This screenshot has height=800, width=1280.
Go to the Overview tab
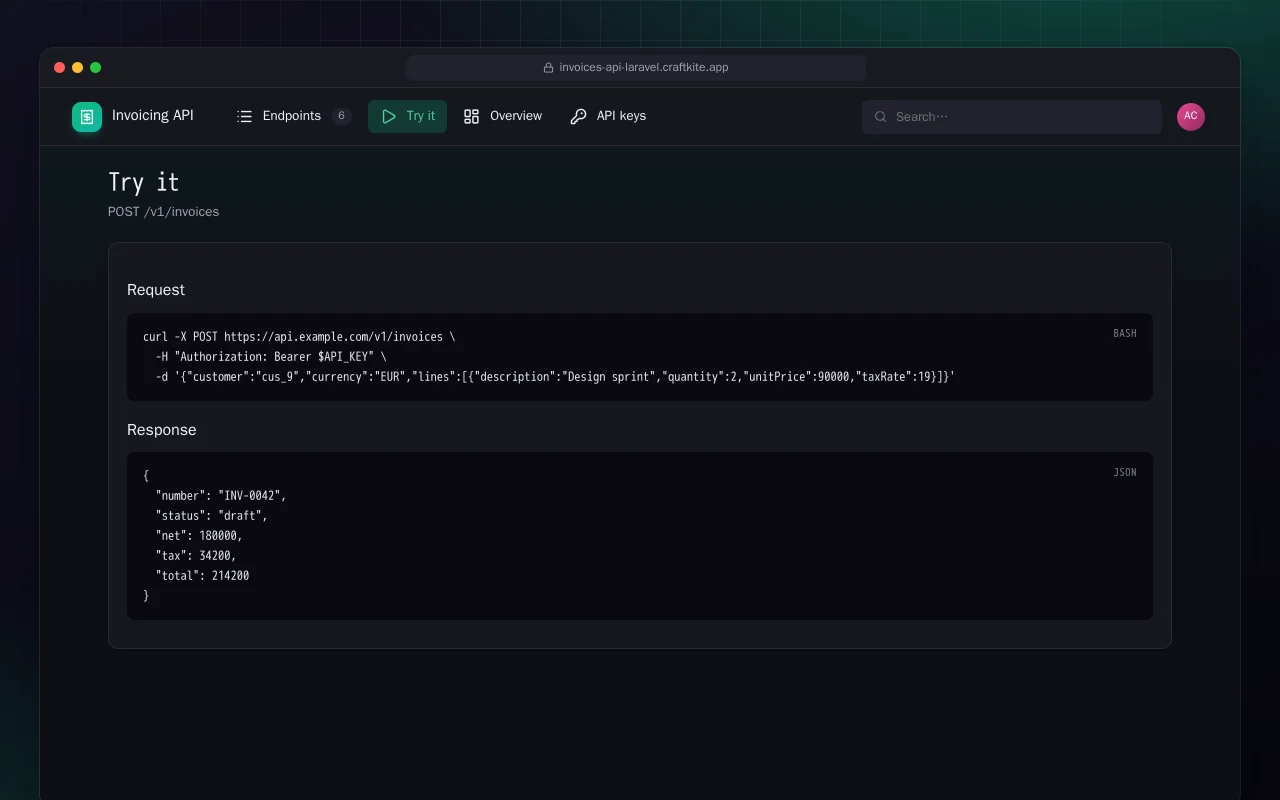click(503, 116)
